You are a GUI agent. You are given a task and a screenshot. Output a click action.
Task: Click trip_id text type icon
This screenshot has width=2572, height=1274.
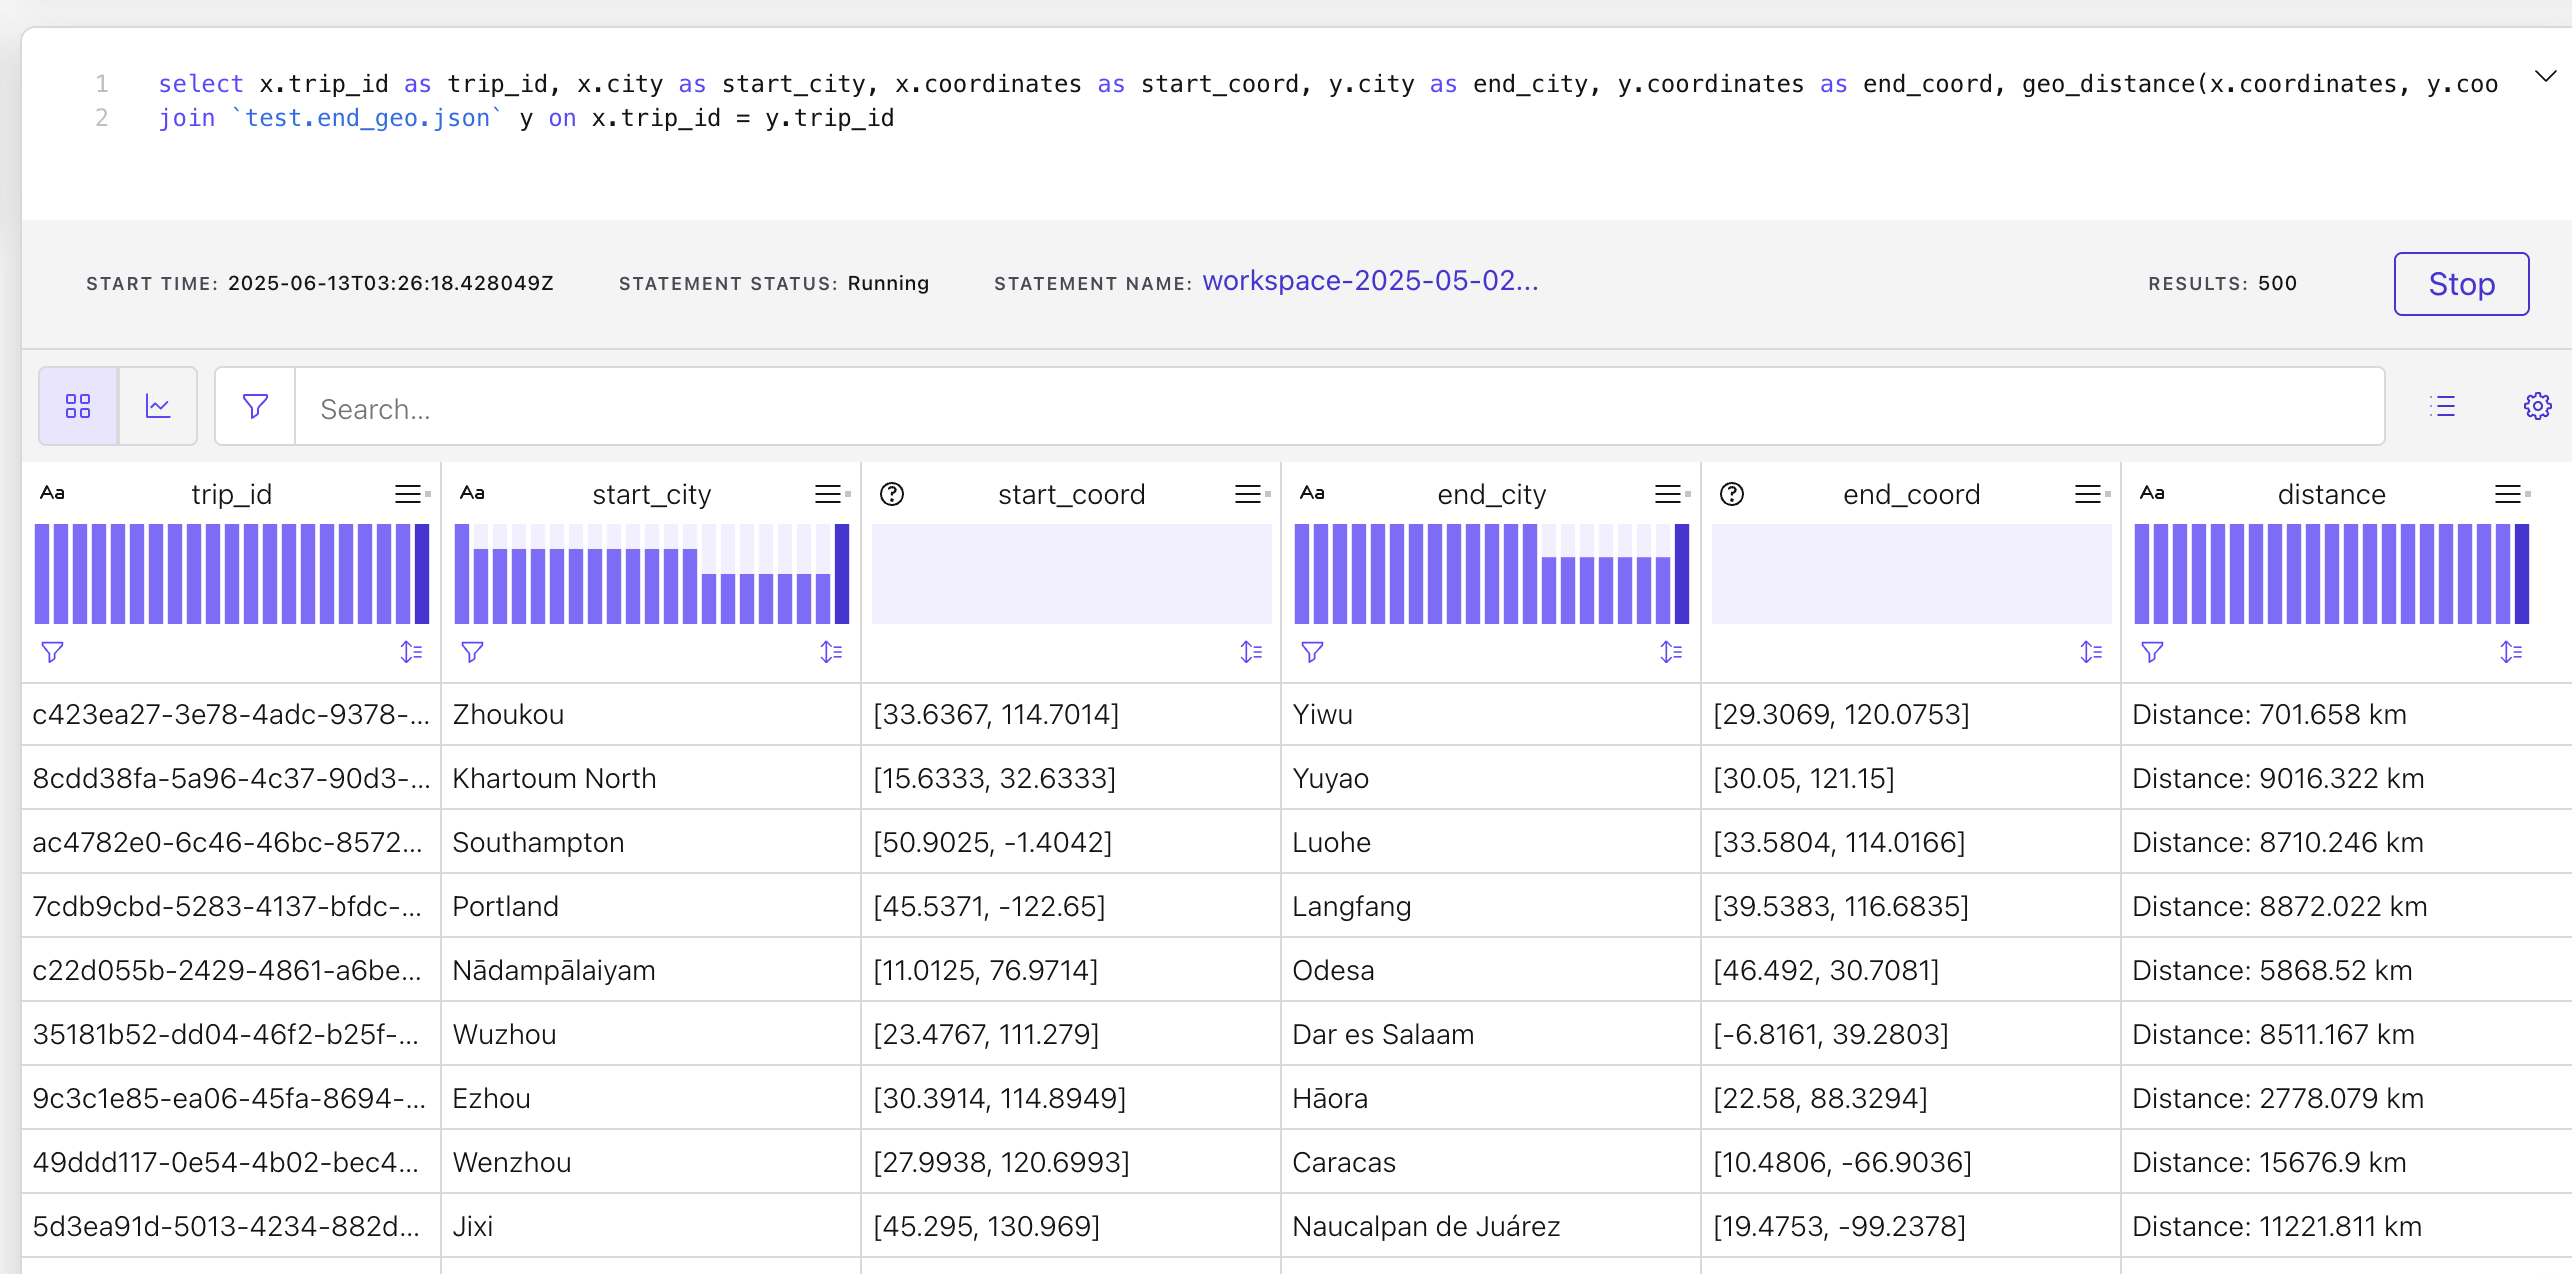point(52,493)
